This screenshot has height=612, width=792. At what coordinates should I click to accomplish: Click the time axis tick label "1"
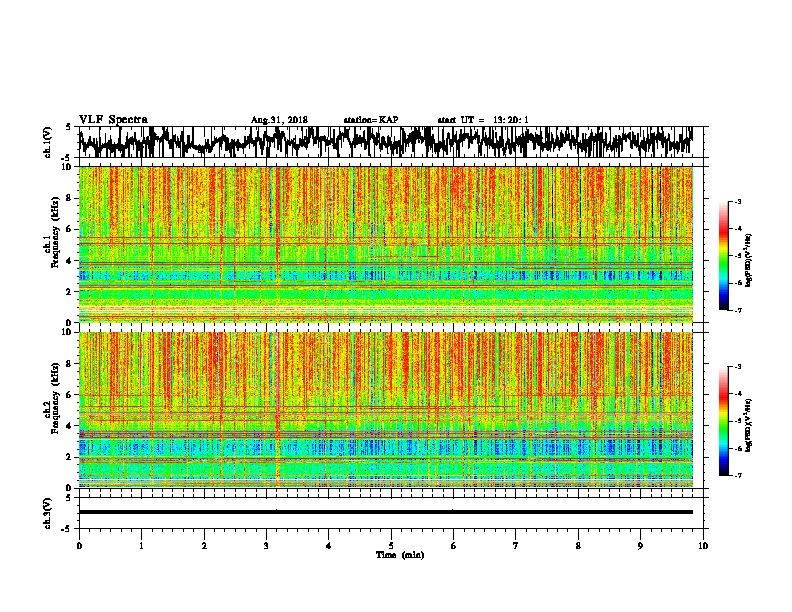tap(141, 546)
